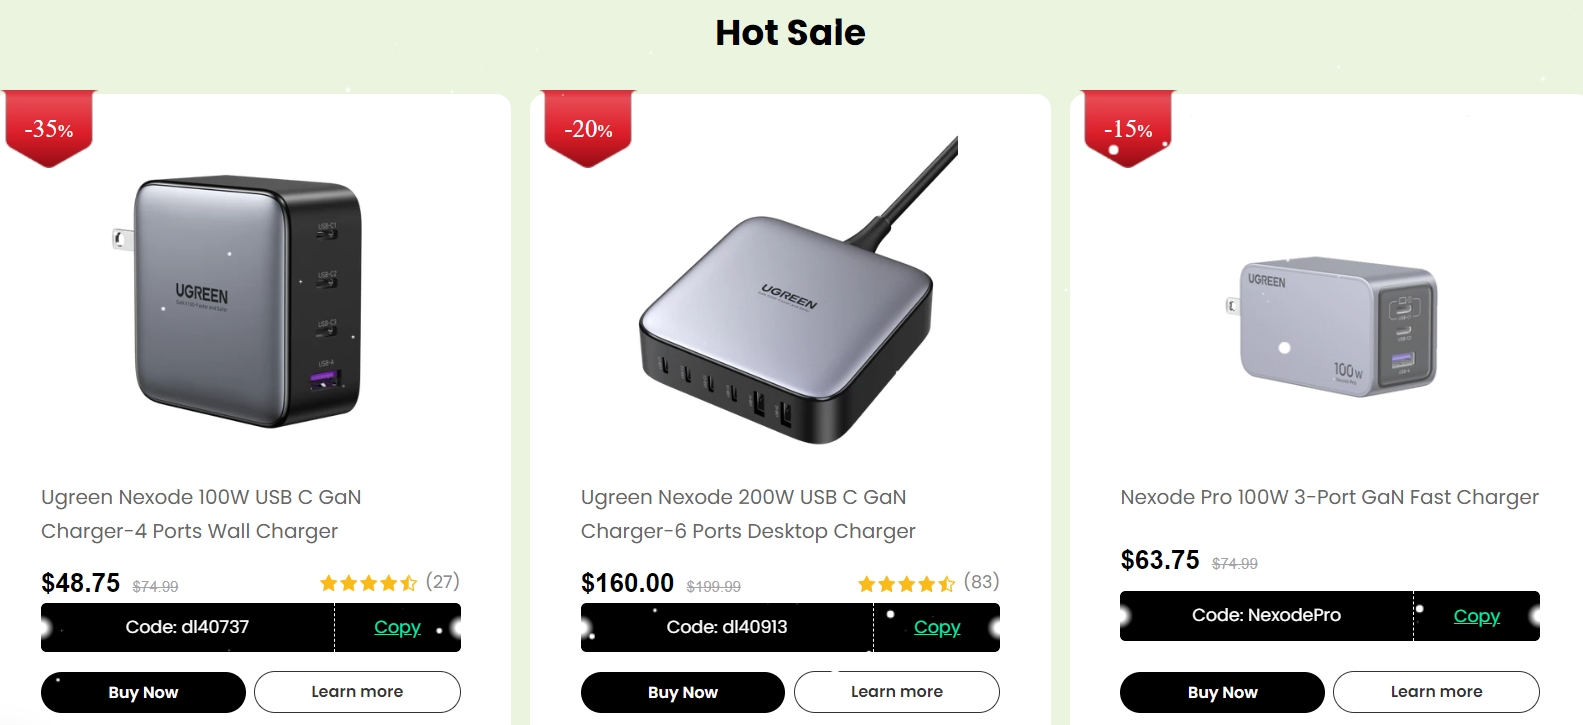
Task: Click the -35% discount badge
Action: tap(49, 129)
